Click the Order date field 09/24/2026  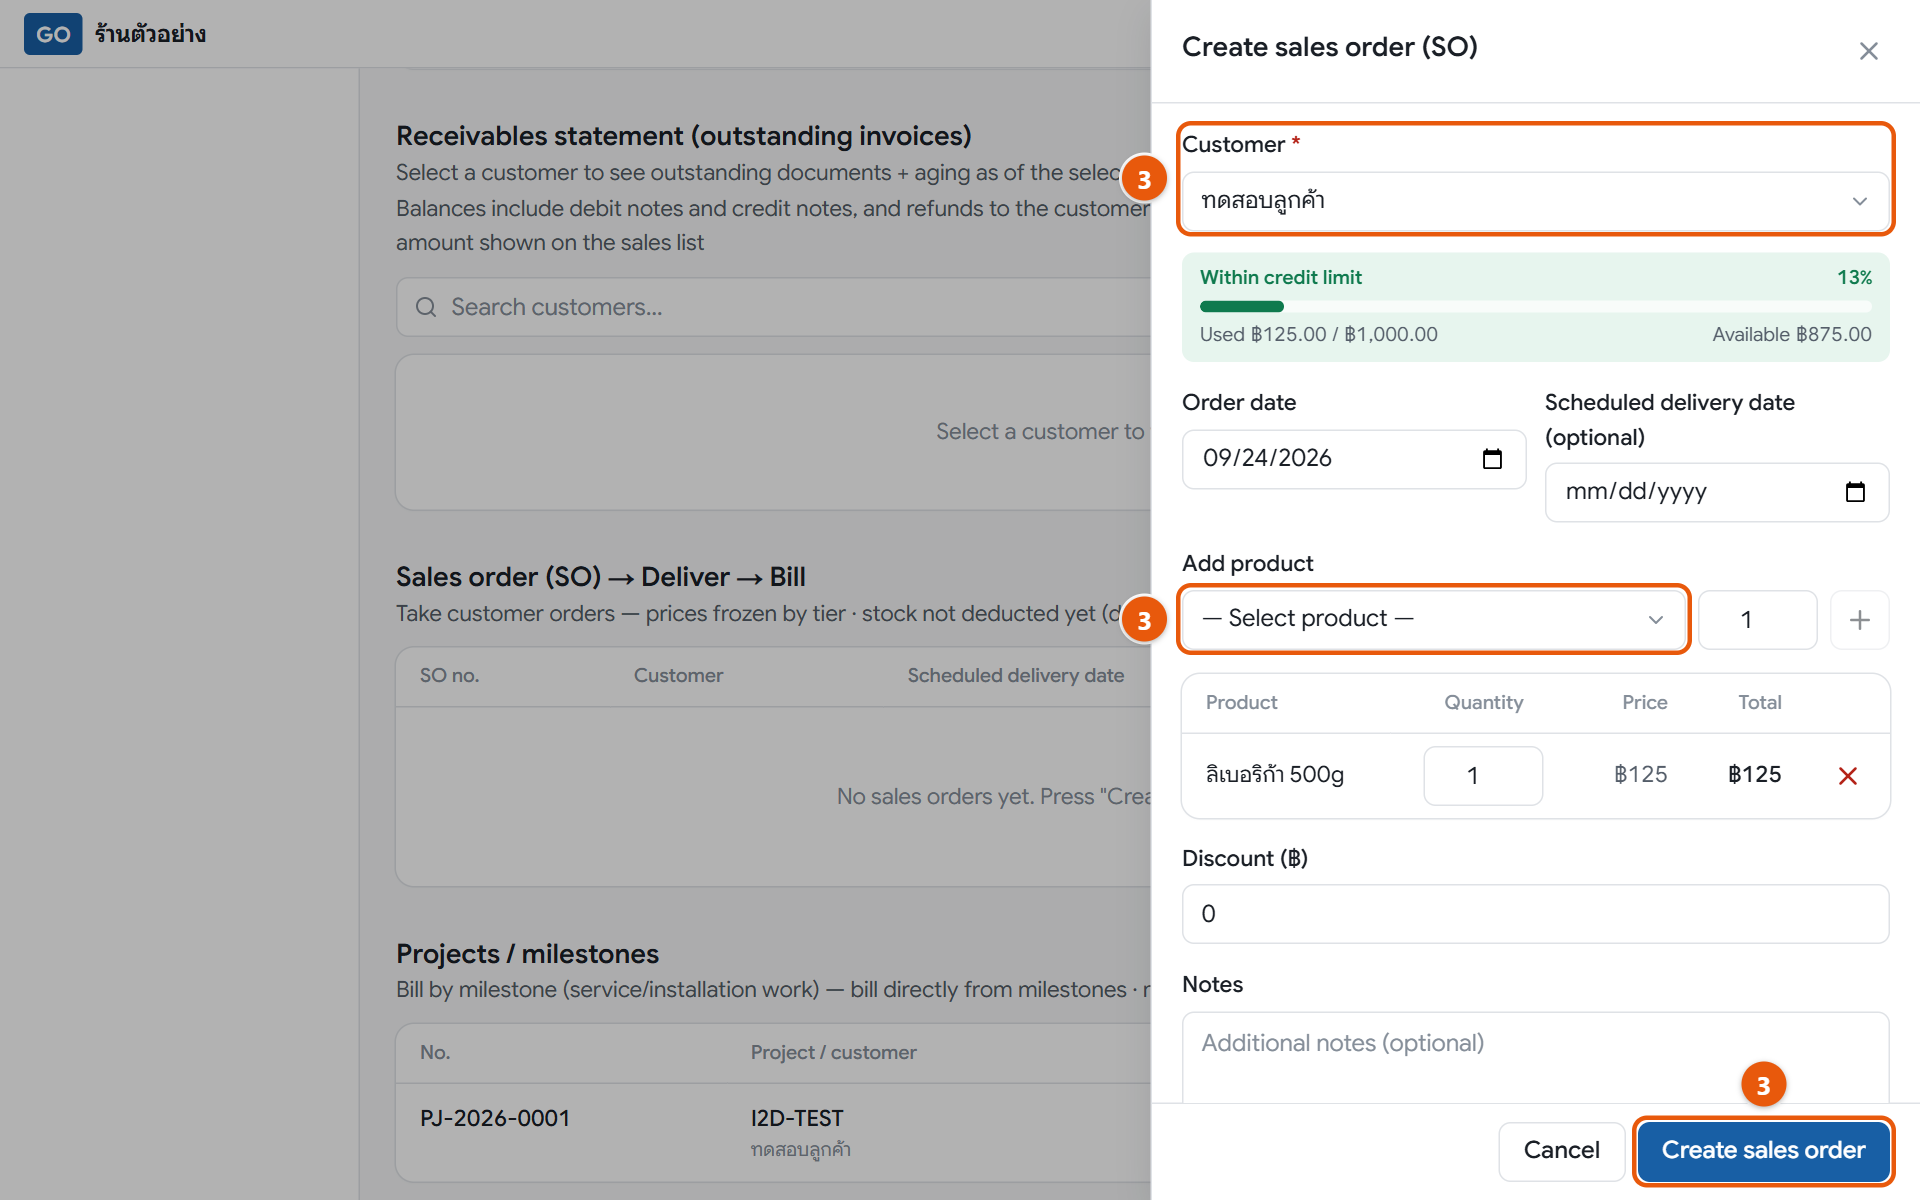pos(1354,459)
